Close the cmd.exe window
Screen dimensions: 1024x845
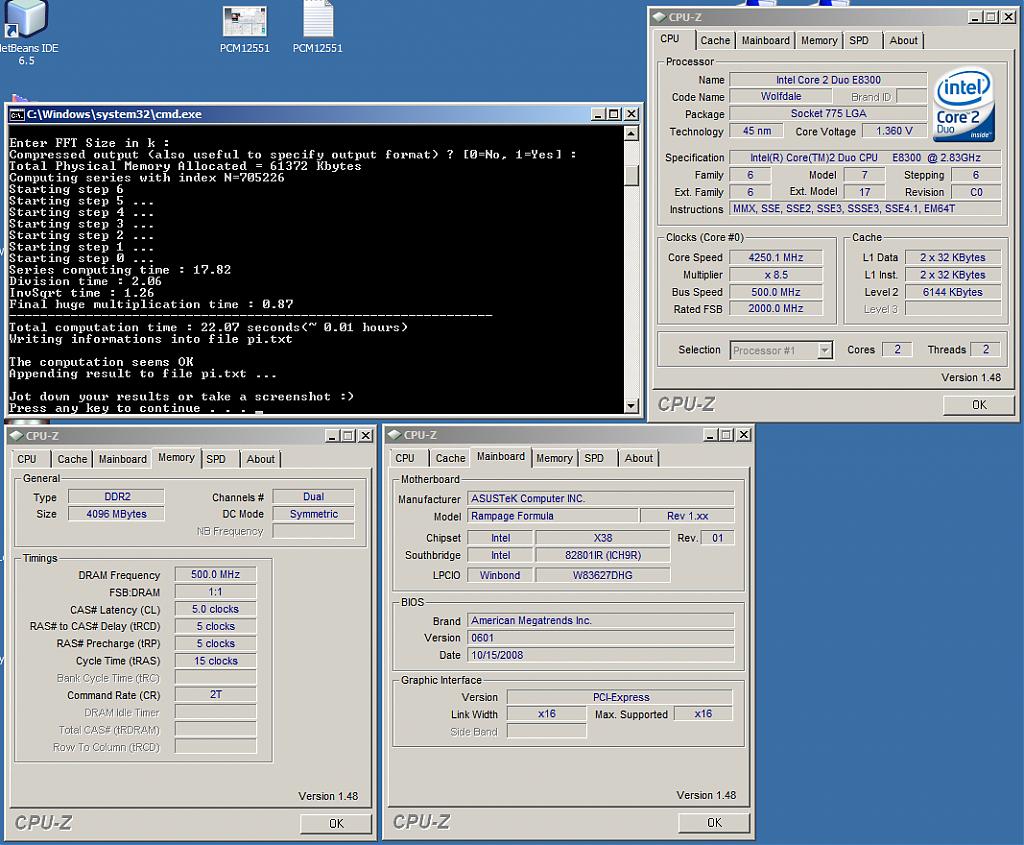coord(631,114)
